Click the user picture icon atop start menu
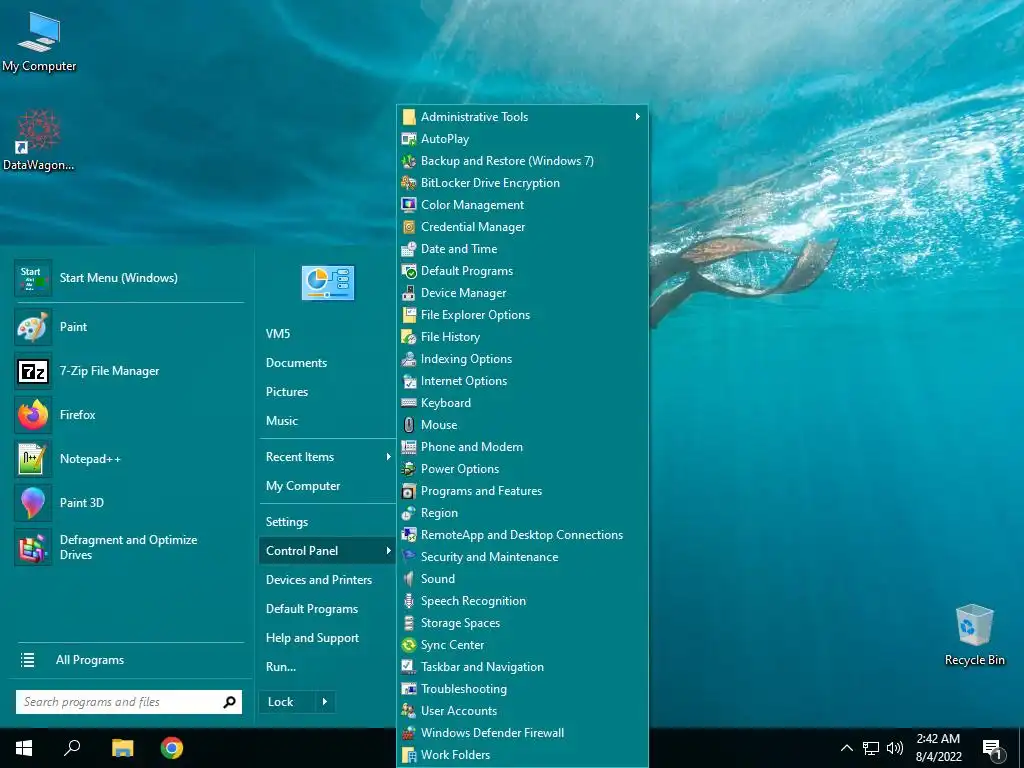 [328, 283]
